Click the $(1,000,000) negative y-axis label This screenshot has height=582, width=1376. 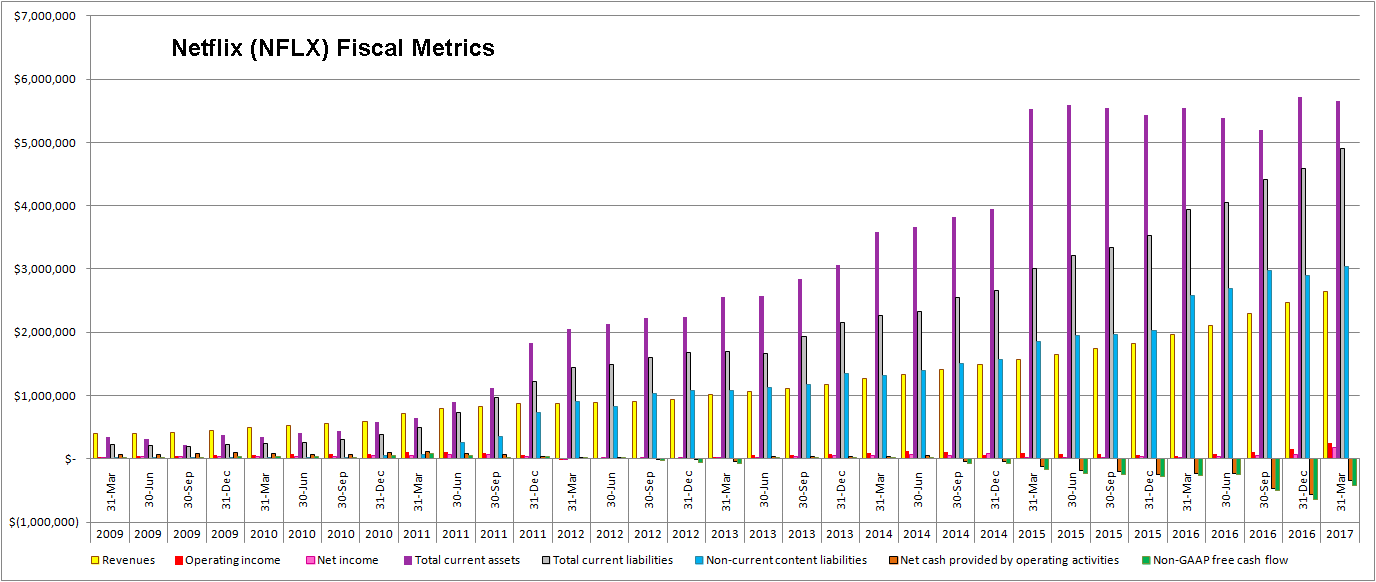pyautogui.click(x=45, y=522)
